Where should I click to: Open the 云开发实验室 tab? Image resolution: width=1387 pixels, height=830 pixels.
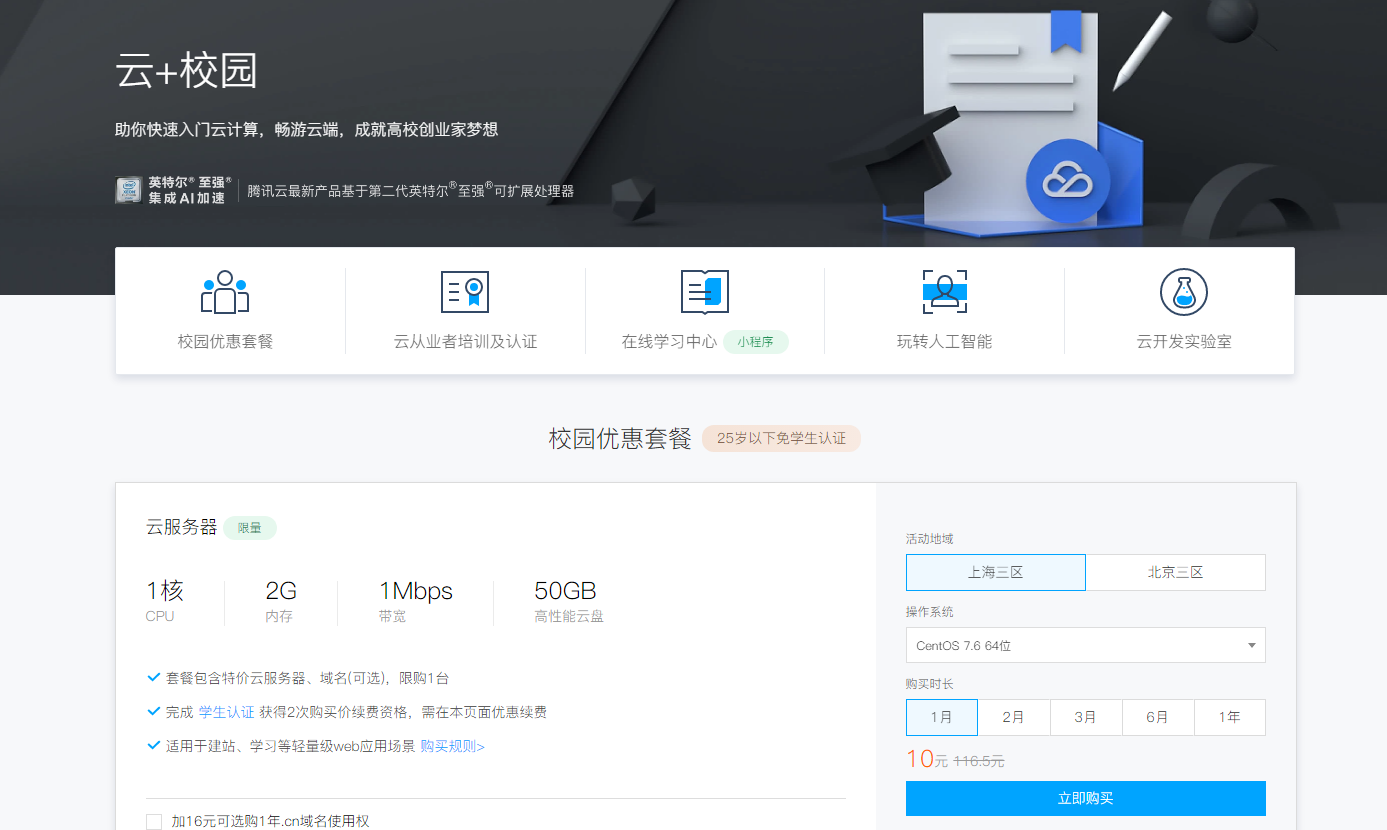pyautogui.click(x=1183, y=342)
